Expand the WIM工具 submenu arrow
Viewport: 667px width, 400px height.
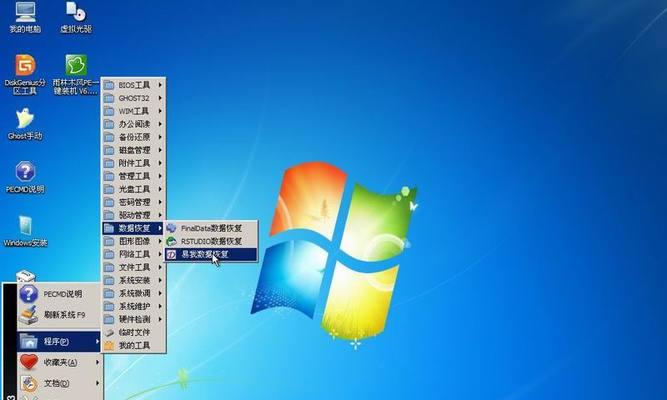160,111
